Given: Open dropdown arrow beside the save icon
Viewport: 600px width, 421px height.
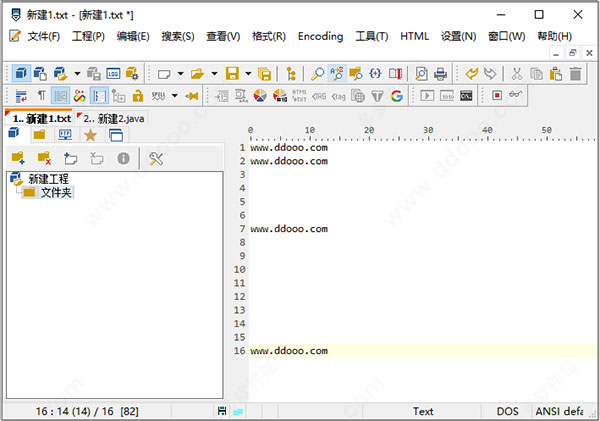Looking at the screenshot, I should coord(248,73).
